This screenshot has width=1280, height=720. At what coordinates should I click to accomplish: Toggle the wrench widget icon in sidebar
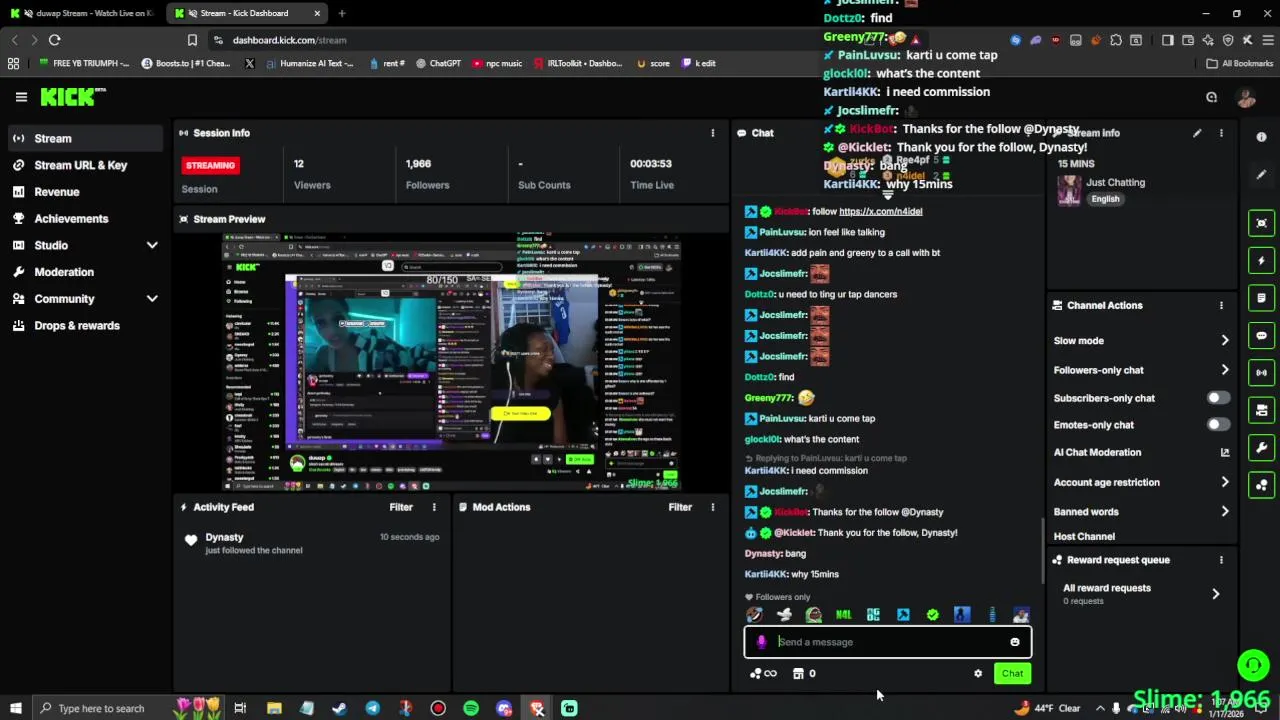1262,448
